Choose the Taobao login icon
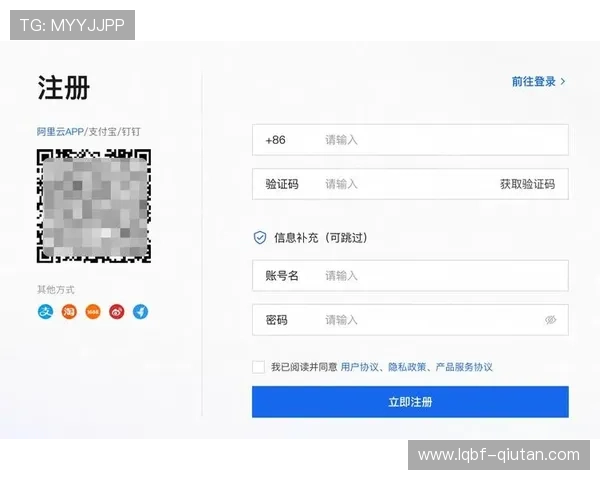600x480 pixels. [69, 311]
